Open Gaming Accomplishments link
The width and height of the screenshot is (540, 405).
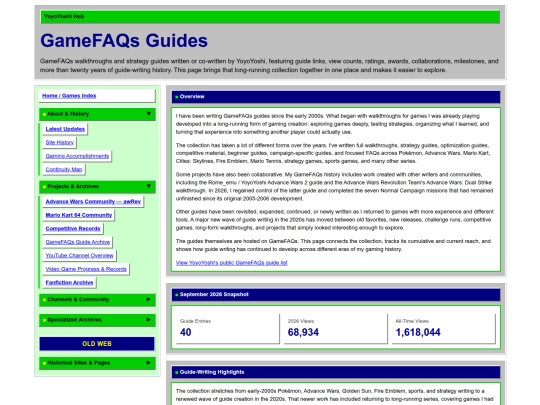tap(77, 156)
